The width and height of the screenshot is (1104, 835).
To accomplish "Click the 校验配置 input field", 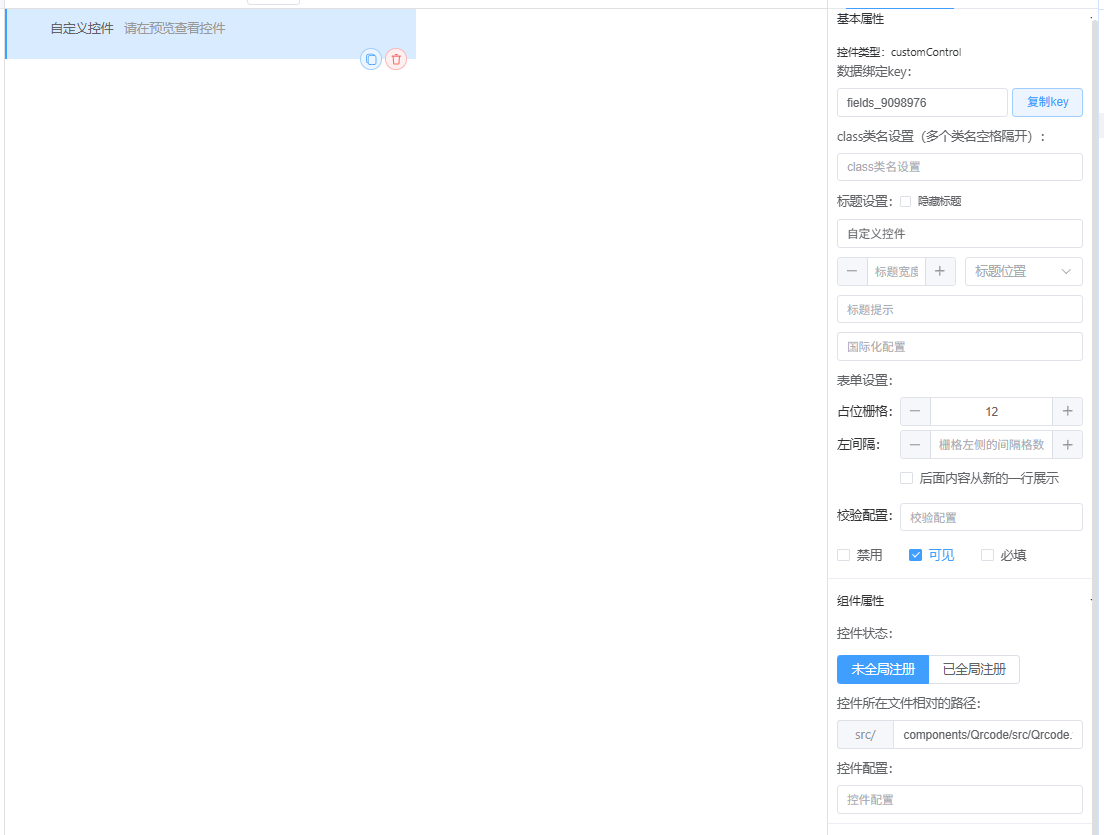I will [990, 517].
